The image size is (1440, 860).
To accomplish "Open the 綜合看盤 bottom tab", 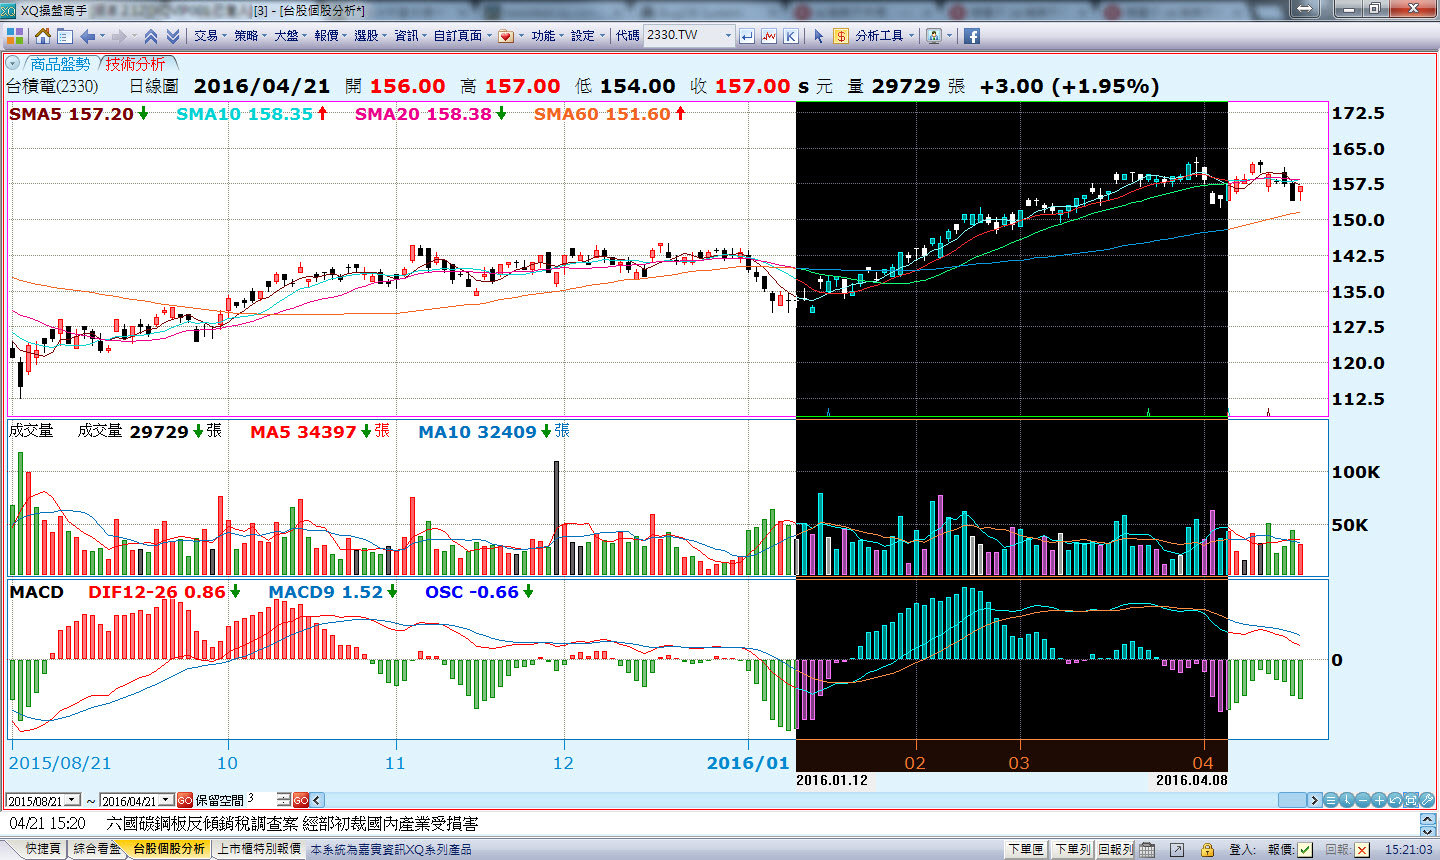I will [x=98, y=849].
